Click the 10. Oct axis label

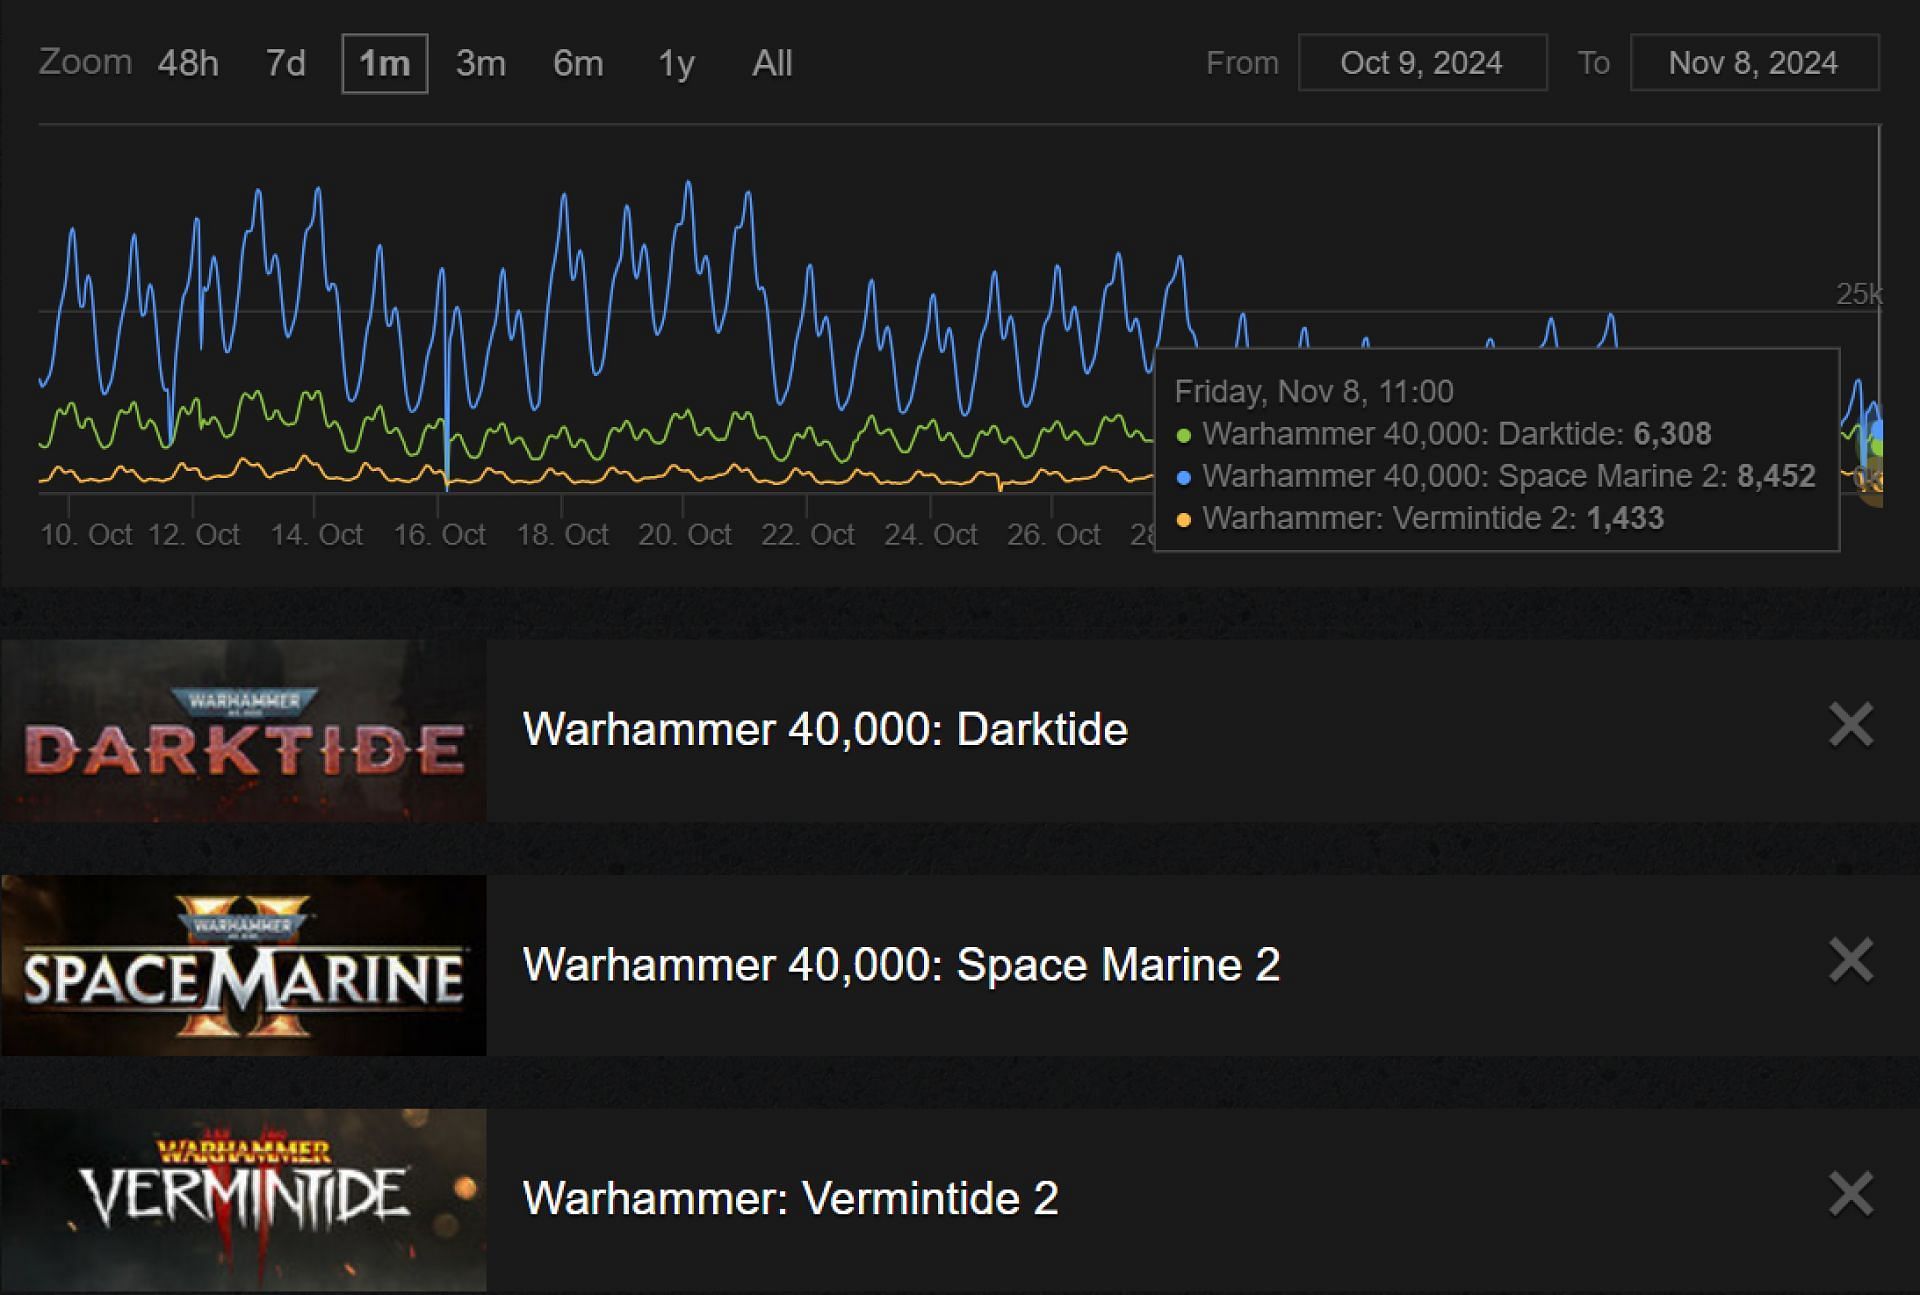(86, 535)
